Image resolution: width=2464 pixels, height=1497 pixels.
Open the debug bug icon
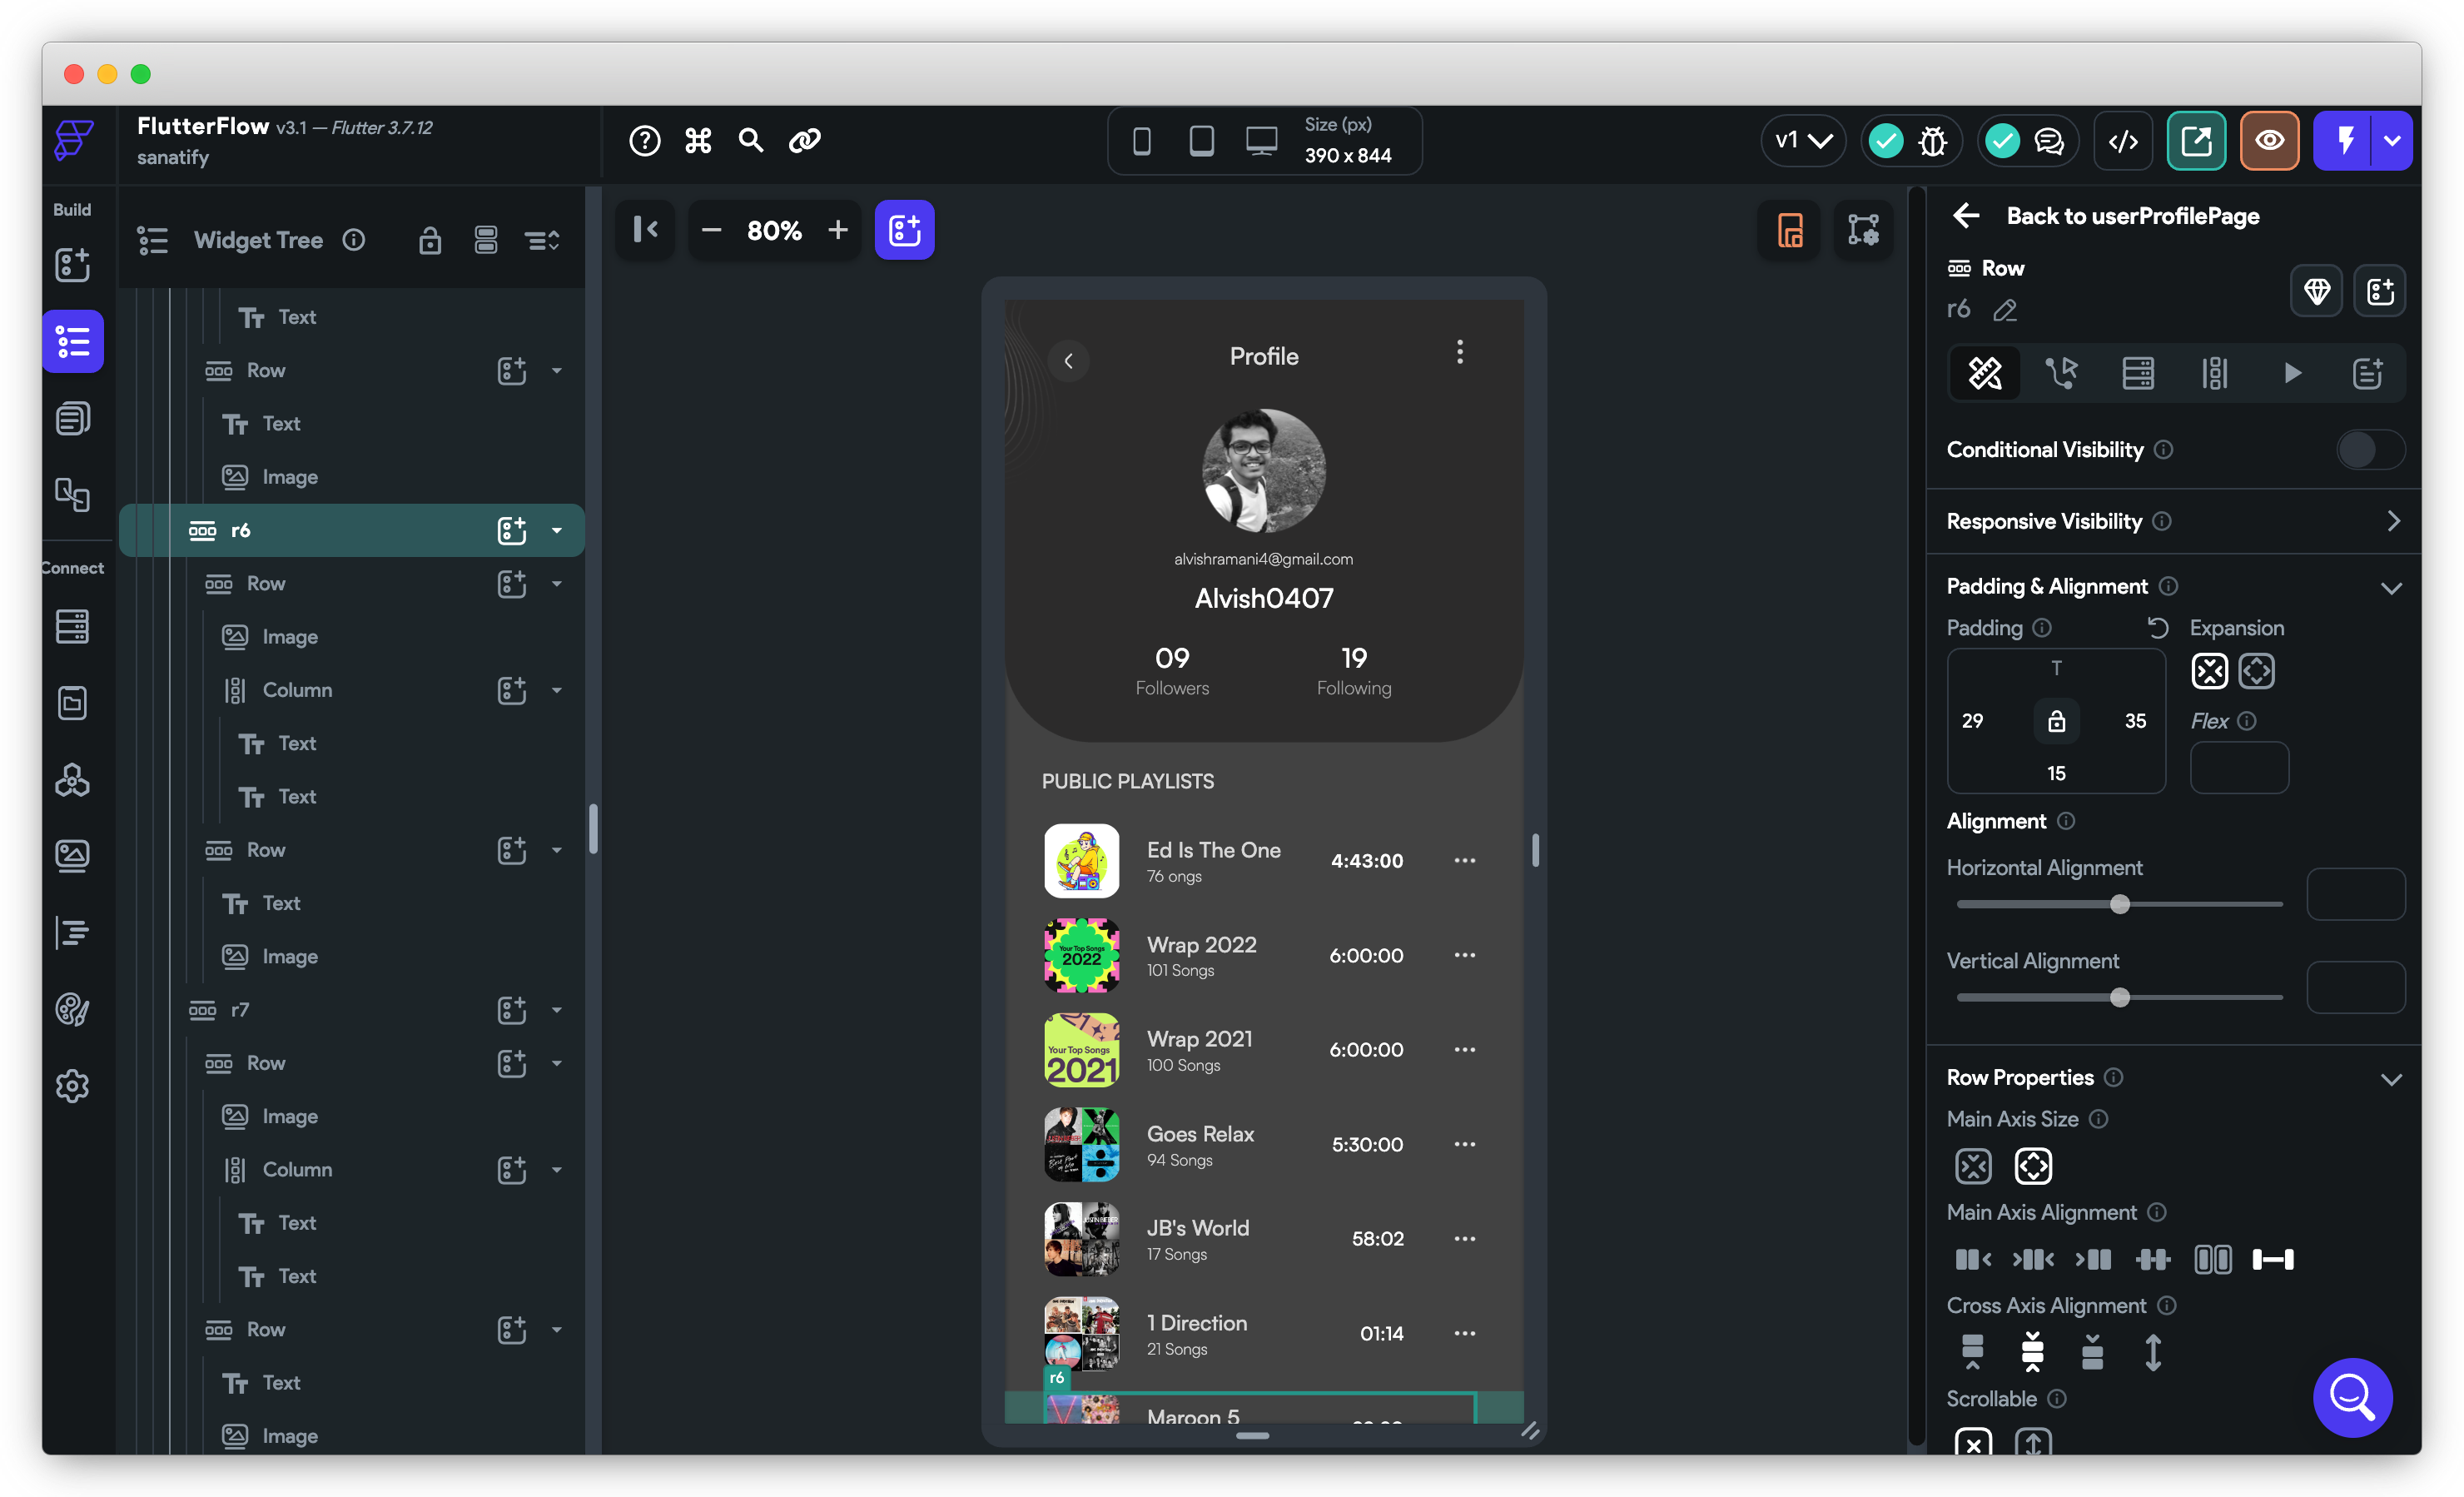[1933, 141]
